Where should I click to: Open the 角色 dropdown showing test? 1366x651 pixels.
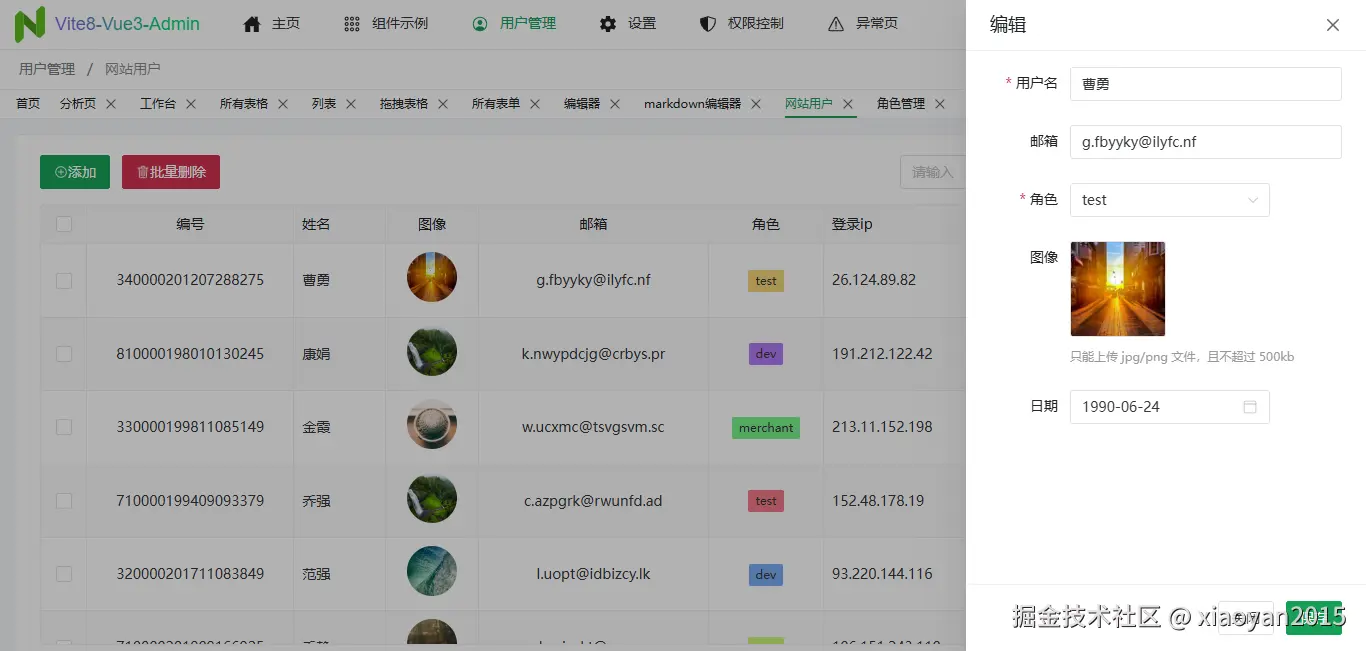pyautogui.click(x=1169, y=200)
